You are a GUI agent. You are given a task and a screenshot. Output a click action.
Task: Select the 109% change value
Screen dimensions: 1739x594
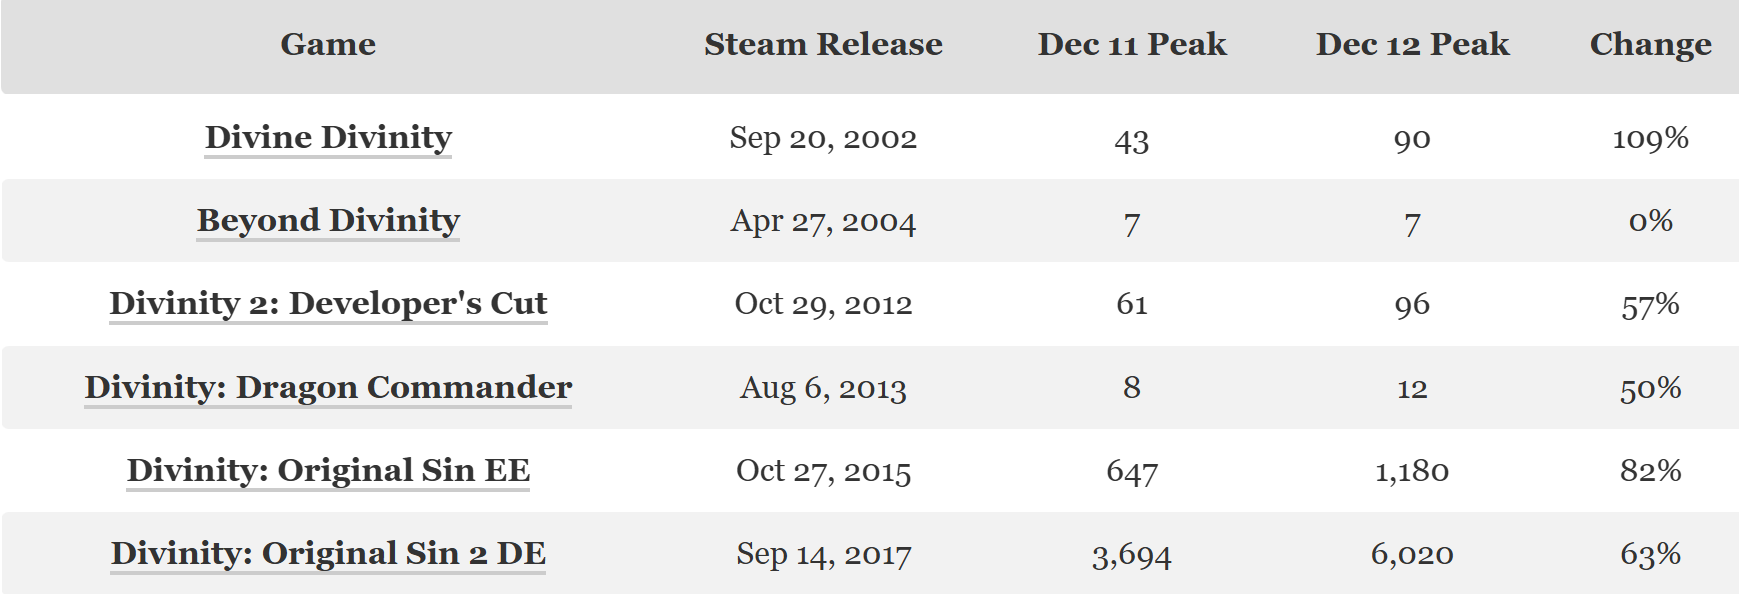(x=1650, y=138)
